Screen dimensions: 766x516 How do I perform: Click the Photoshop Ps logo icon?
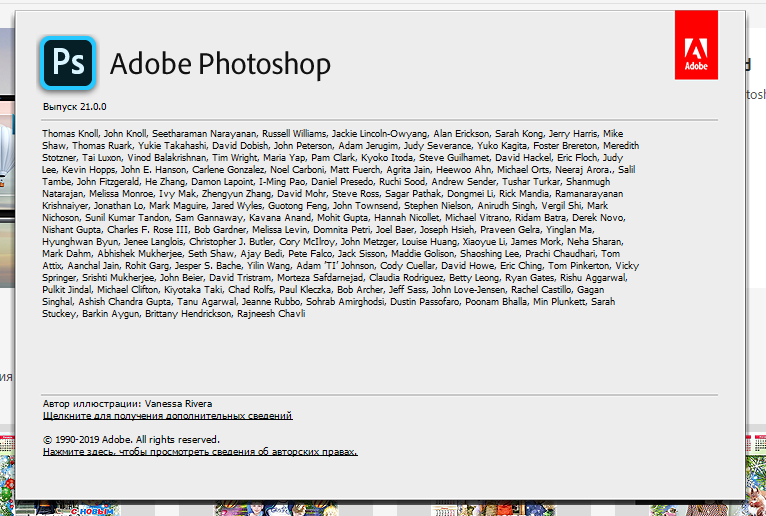68,63
